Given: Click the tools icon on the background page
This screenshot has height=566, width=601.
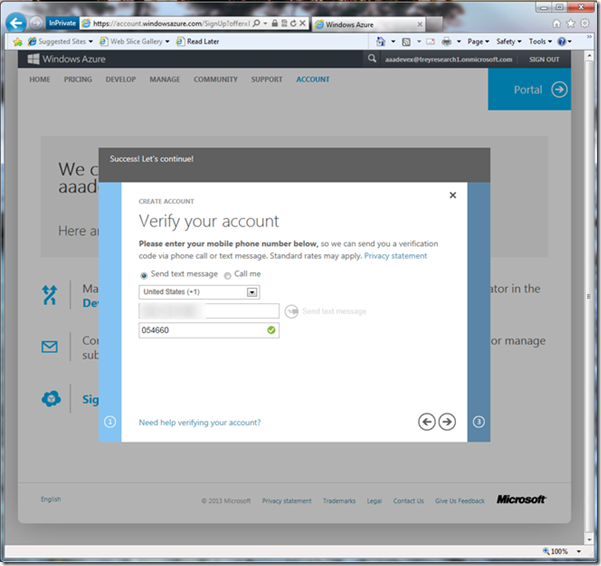Looking at the screenshot, I should coord(49,295).
